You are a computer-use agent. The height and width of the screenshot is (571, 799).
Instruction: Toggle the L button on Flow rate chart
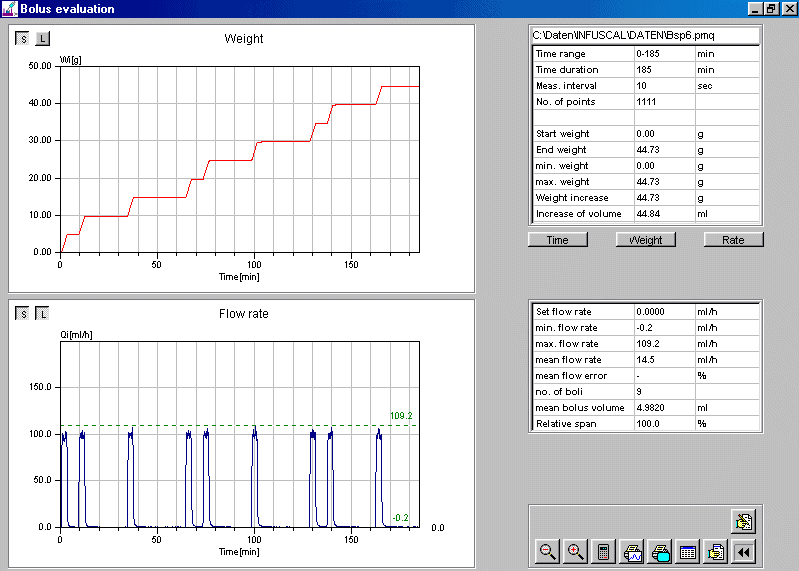tap(42, 313)
